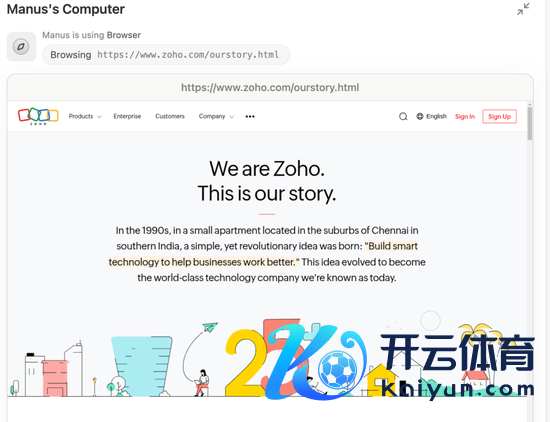Open the three-dots more menu
The width and height of the screenshot is (550, 422).
click(x=250, y=116)
